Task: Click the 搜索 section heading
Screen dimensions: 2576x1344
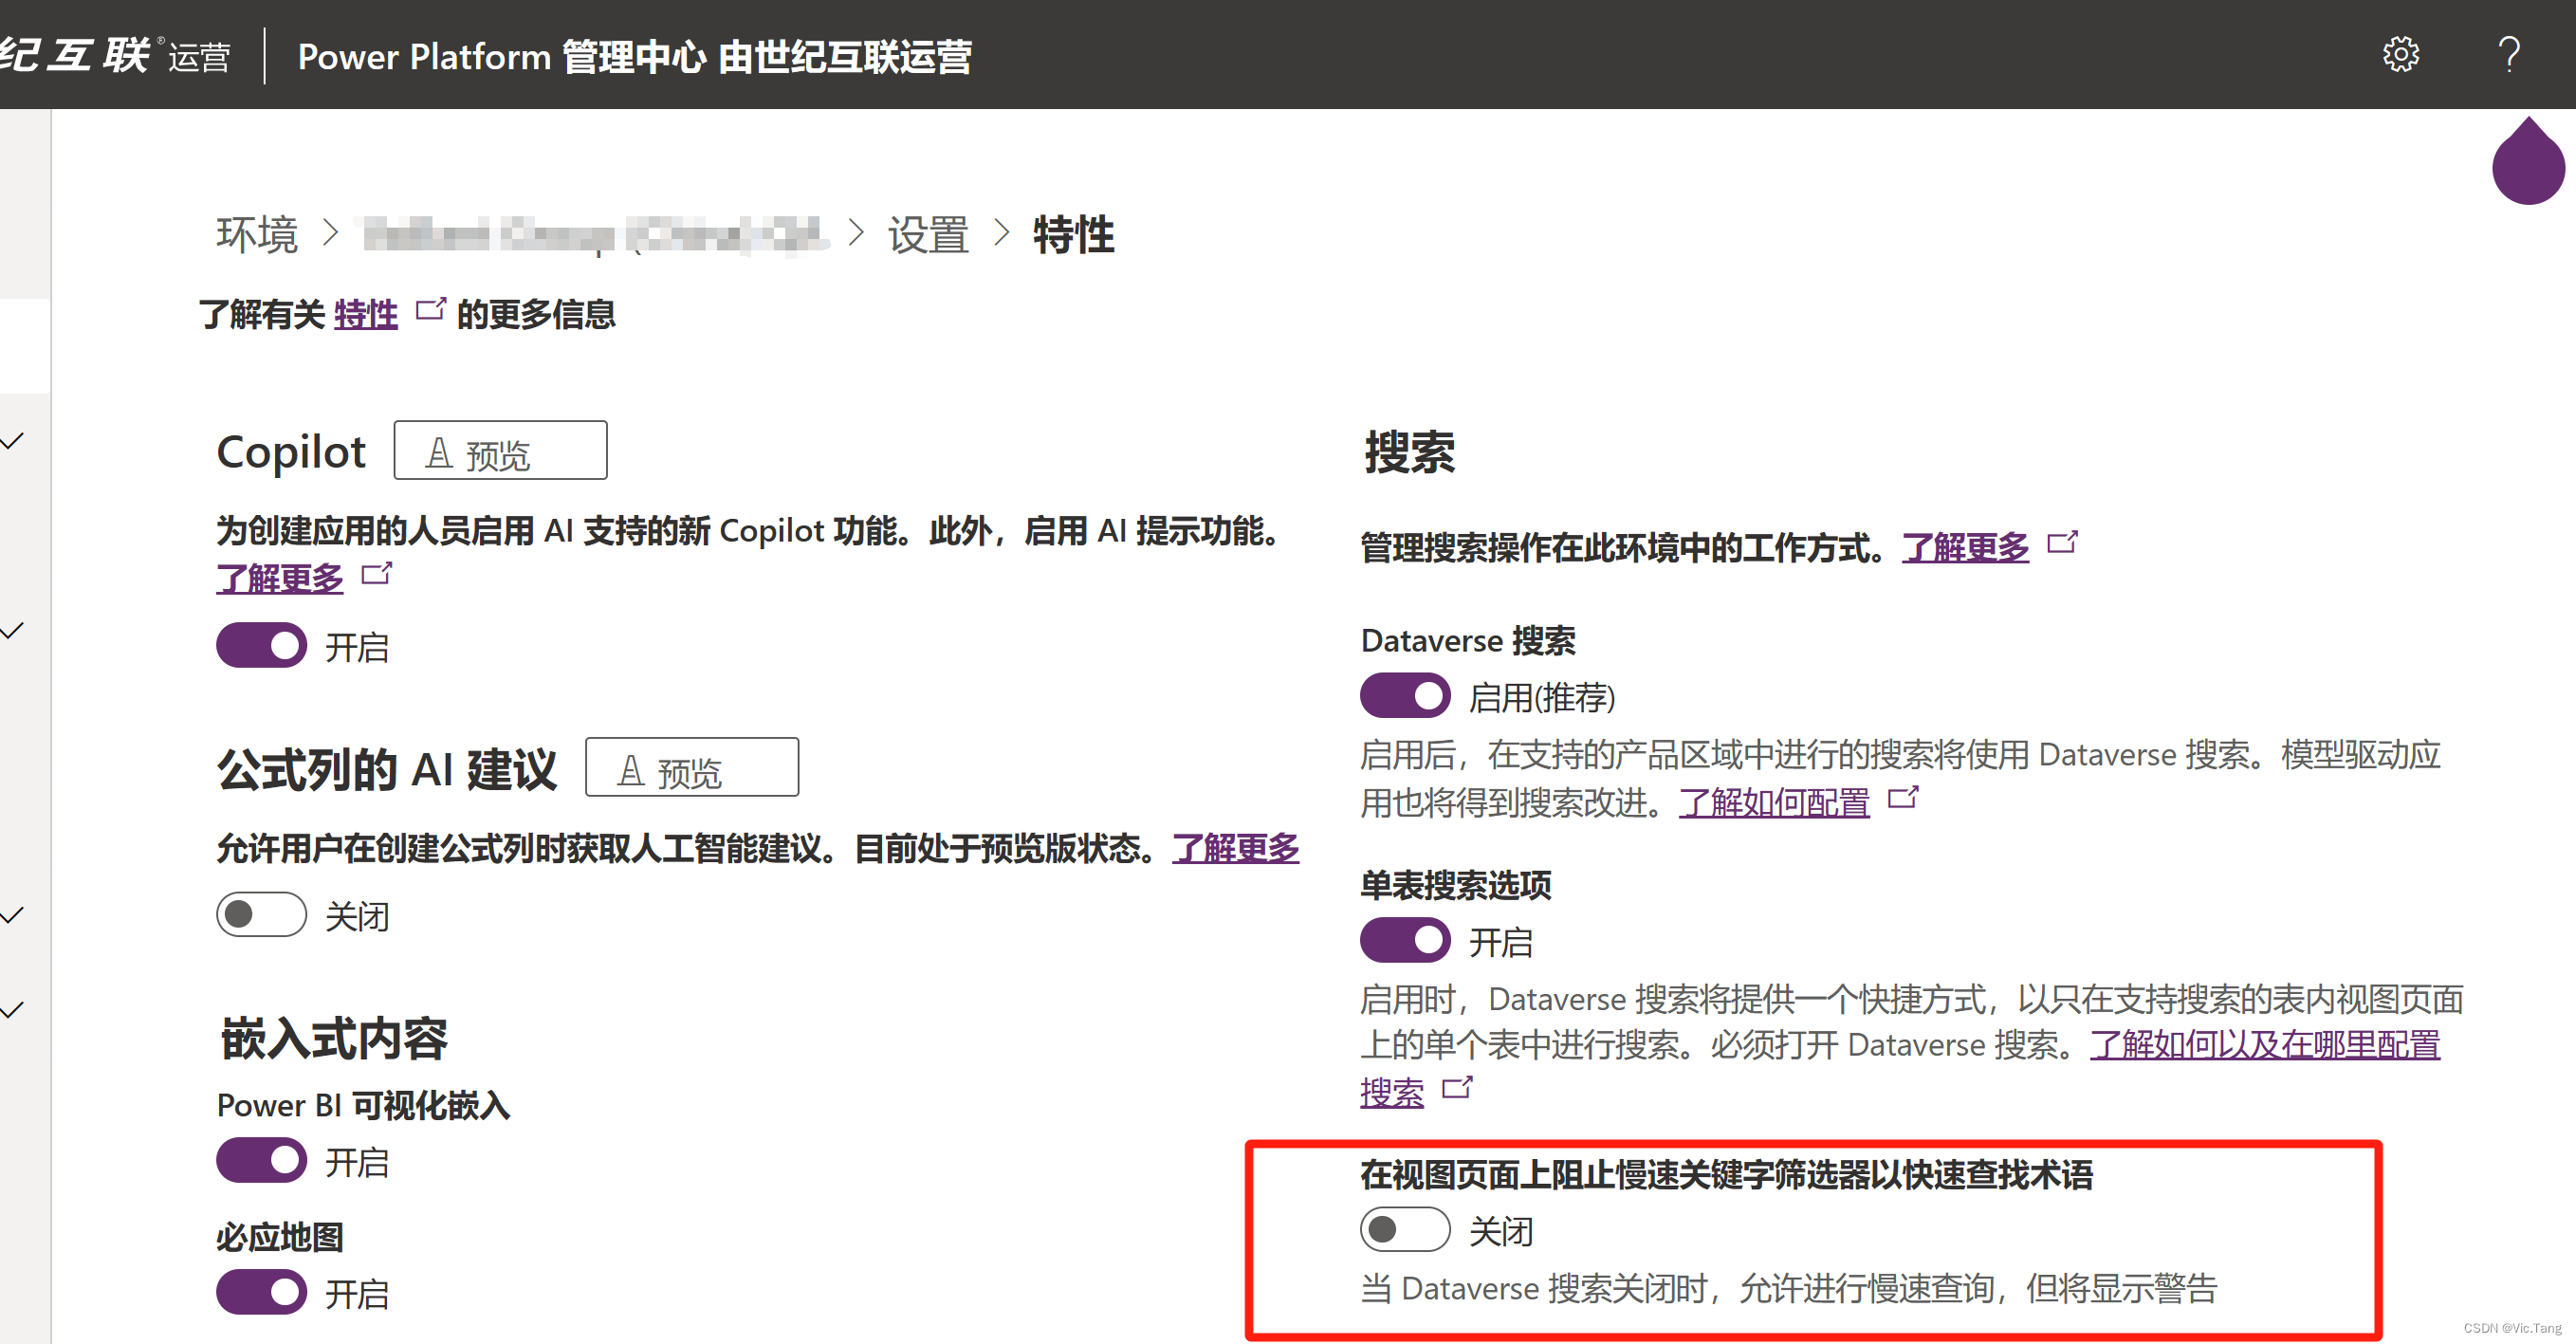Action: pos(1410,452)
